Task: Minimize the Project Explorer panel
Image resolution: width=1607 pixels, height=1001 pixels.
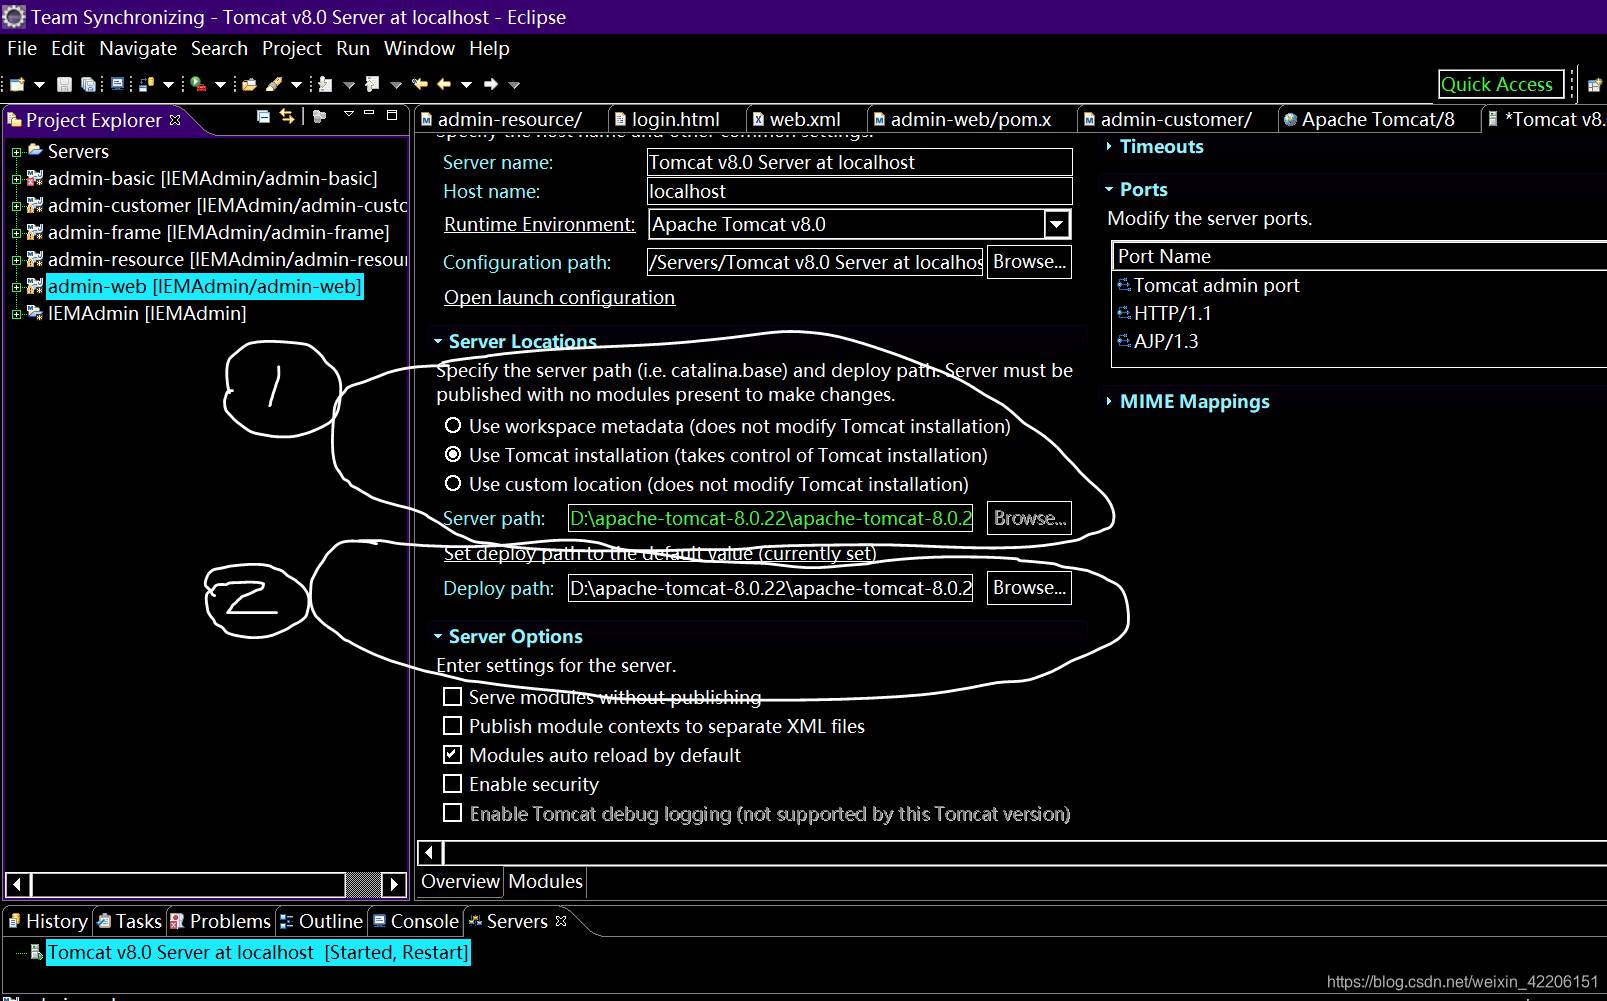Action: 369,112
